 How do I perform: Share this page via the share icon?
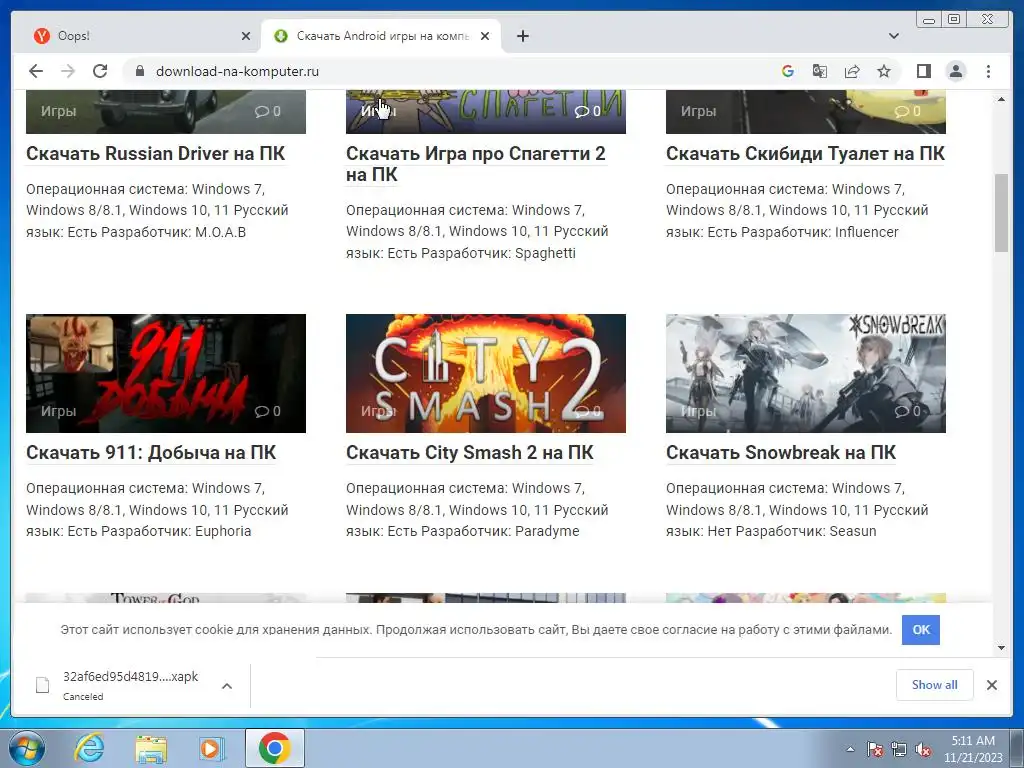[852, 71]
